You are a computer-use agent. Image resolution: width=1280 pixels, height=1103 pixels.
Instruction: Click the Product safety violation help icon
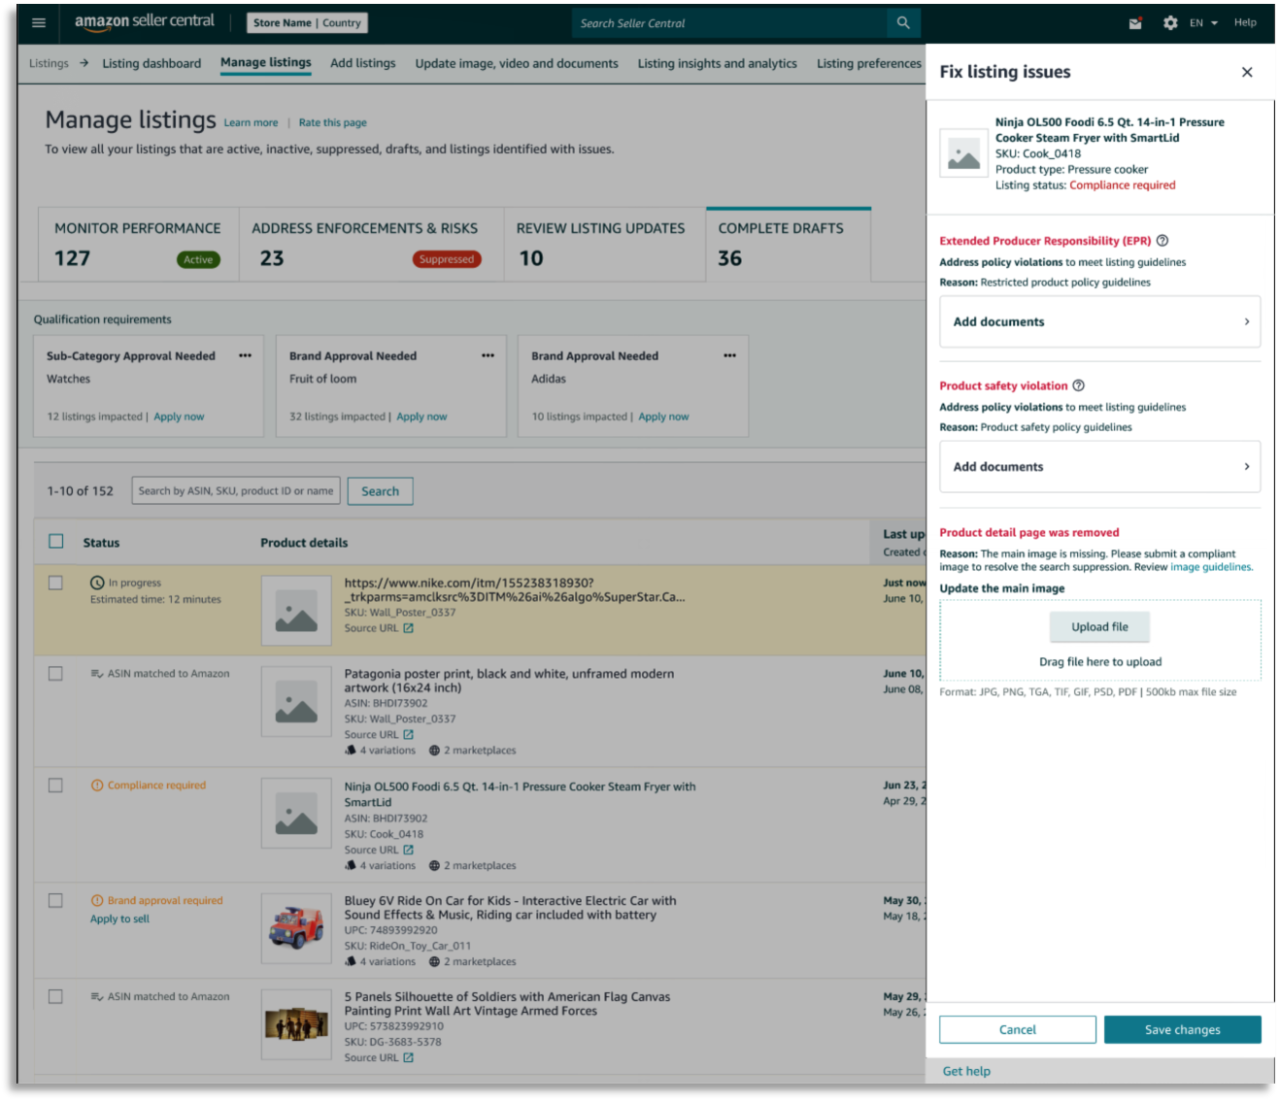1078,386
